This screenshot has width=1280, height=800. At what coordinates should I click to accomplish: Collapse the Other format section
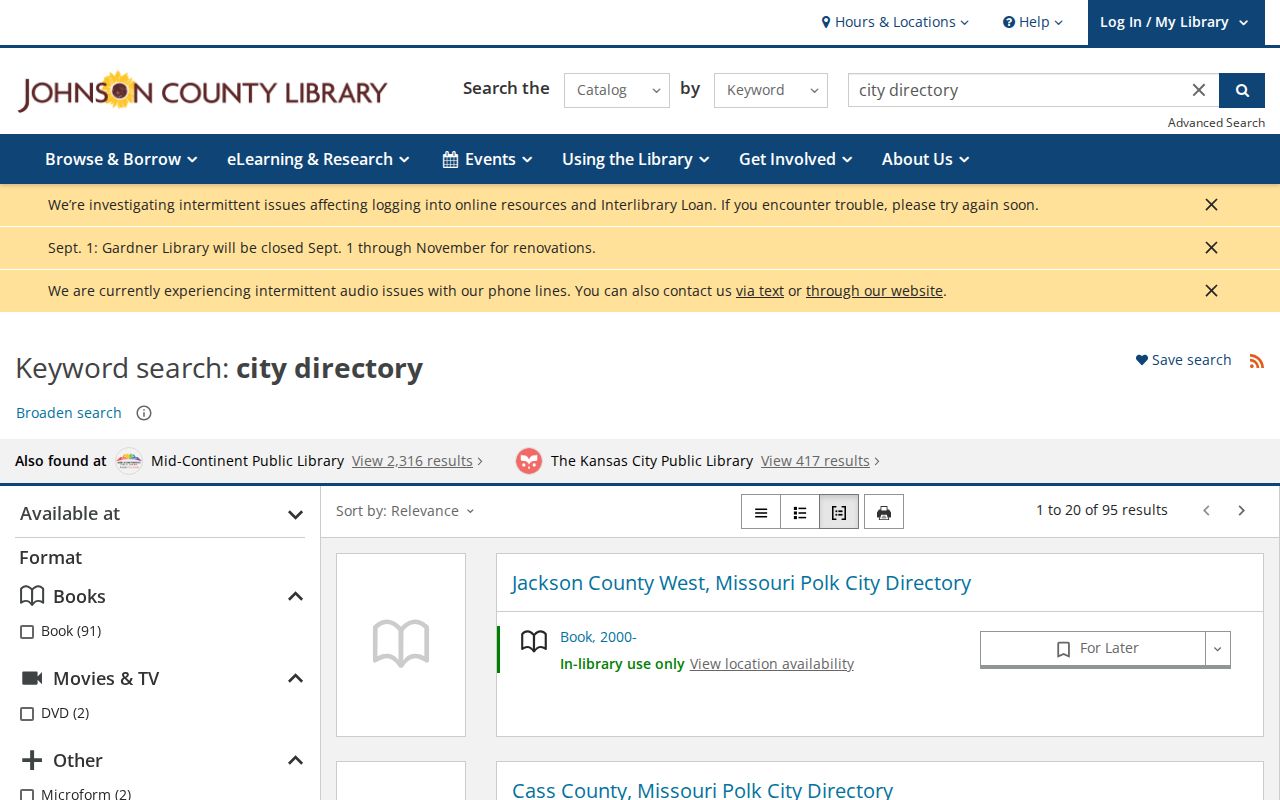pyautogui.click(x=295, y=761)
